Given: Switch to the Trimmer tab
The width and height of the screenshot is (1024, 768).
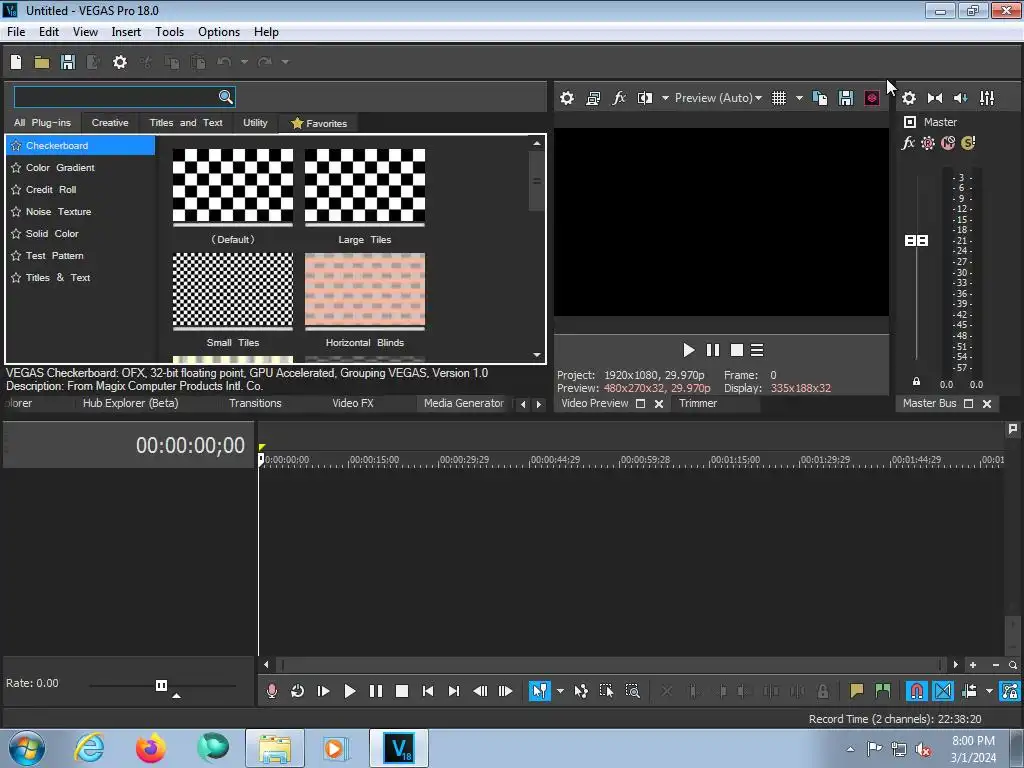Looking at the screenshot, I should 697,404.
